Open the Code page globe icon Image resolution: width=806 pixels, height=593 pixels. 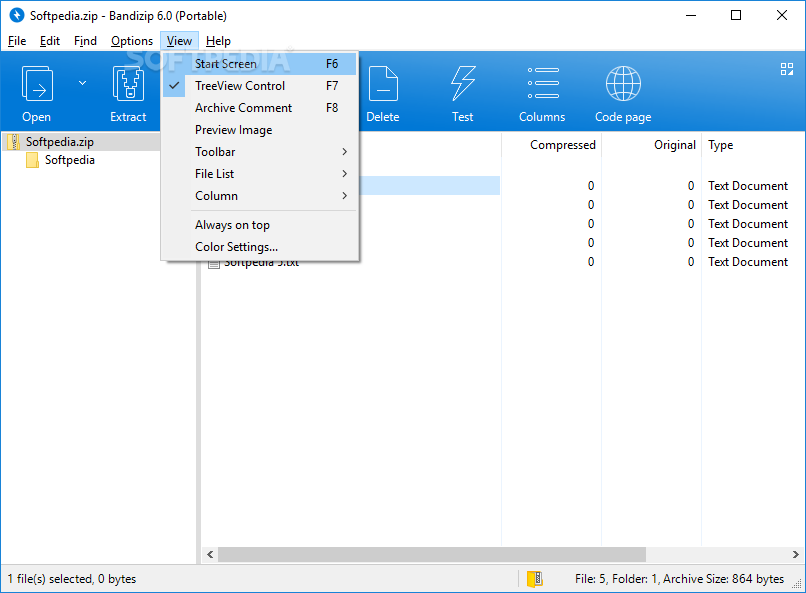623,83
